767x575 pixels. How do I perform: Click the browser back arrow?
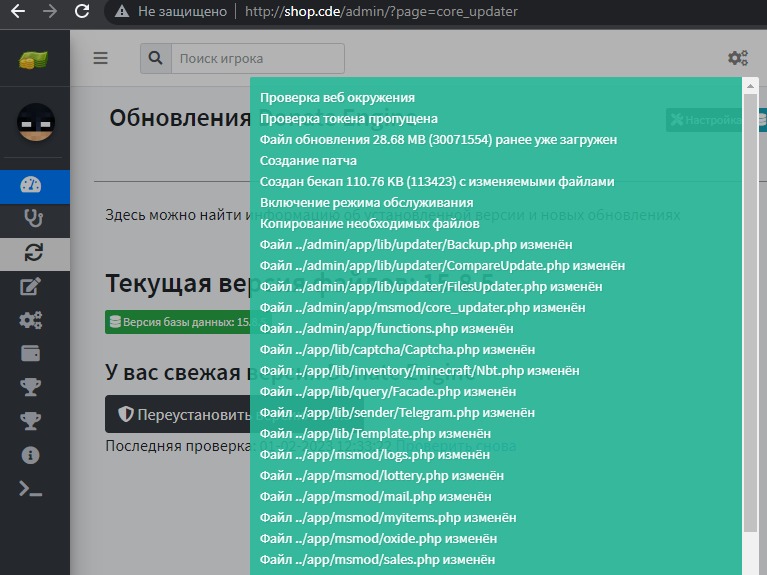(x=17, y=12)
